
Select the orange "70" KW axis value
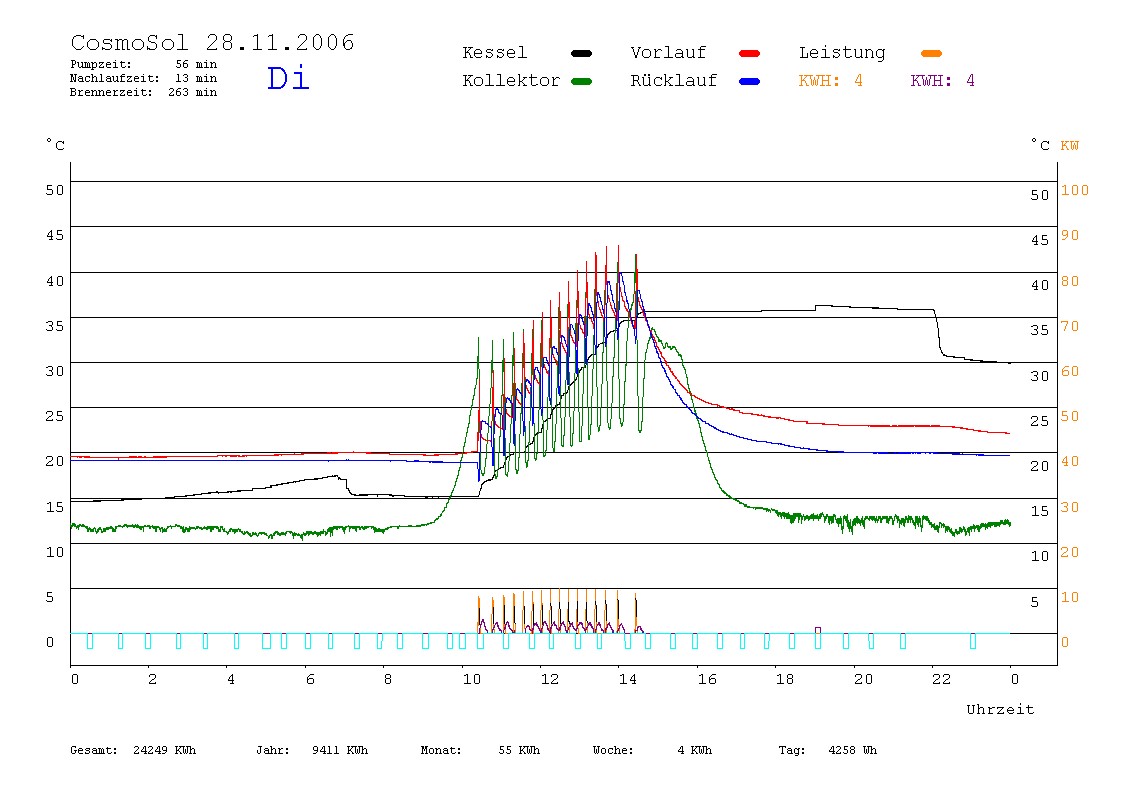1070,327
